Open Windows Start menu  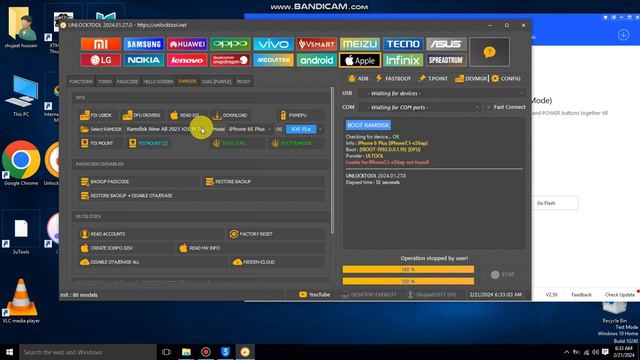point(9,352)
